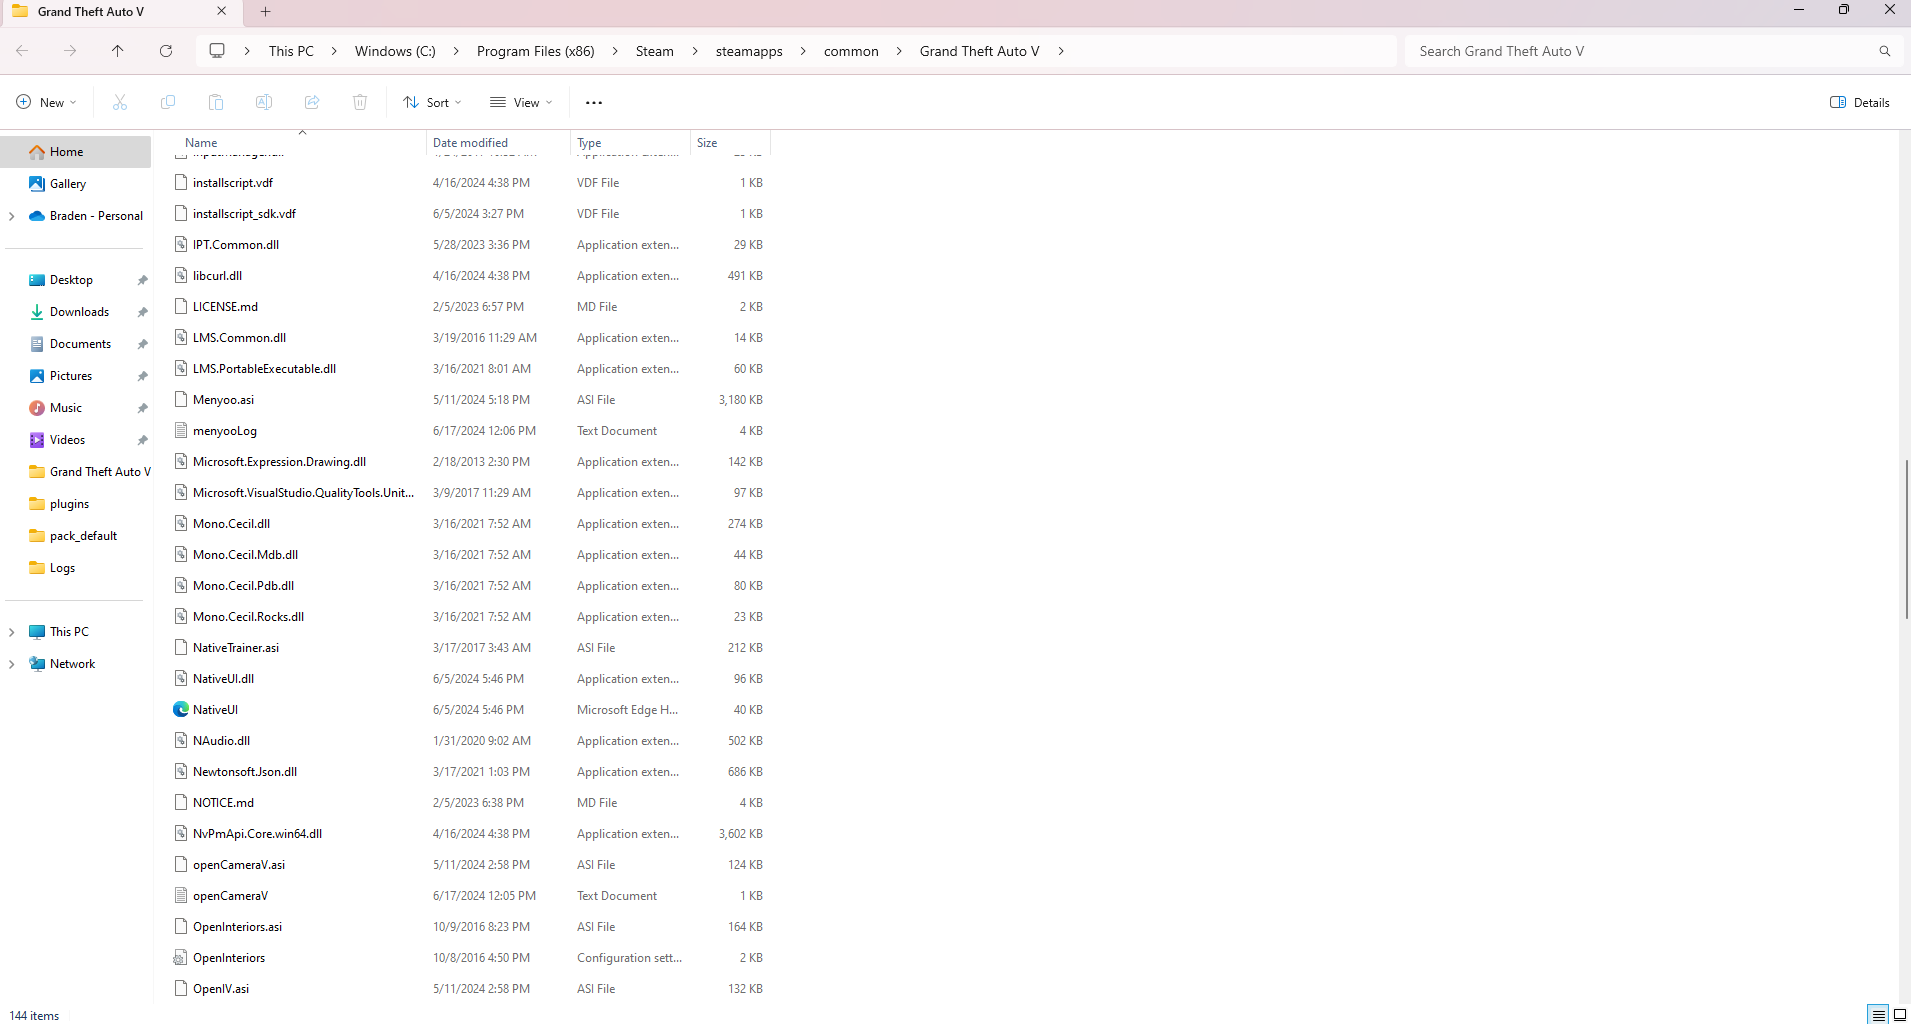Image resolution: width=1911 pixels, height=1024 pixels.
Task: Toggle the Details pane button
Action: (x=1860, y=102)
